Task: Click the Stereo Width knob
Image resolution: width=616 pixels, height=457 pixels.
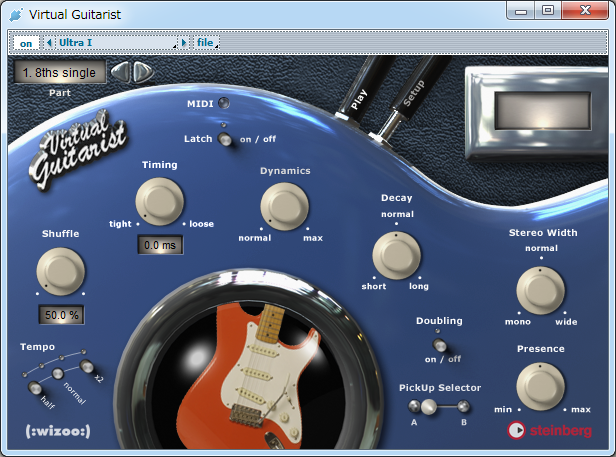Action: (541, 290)
